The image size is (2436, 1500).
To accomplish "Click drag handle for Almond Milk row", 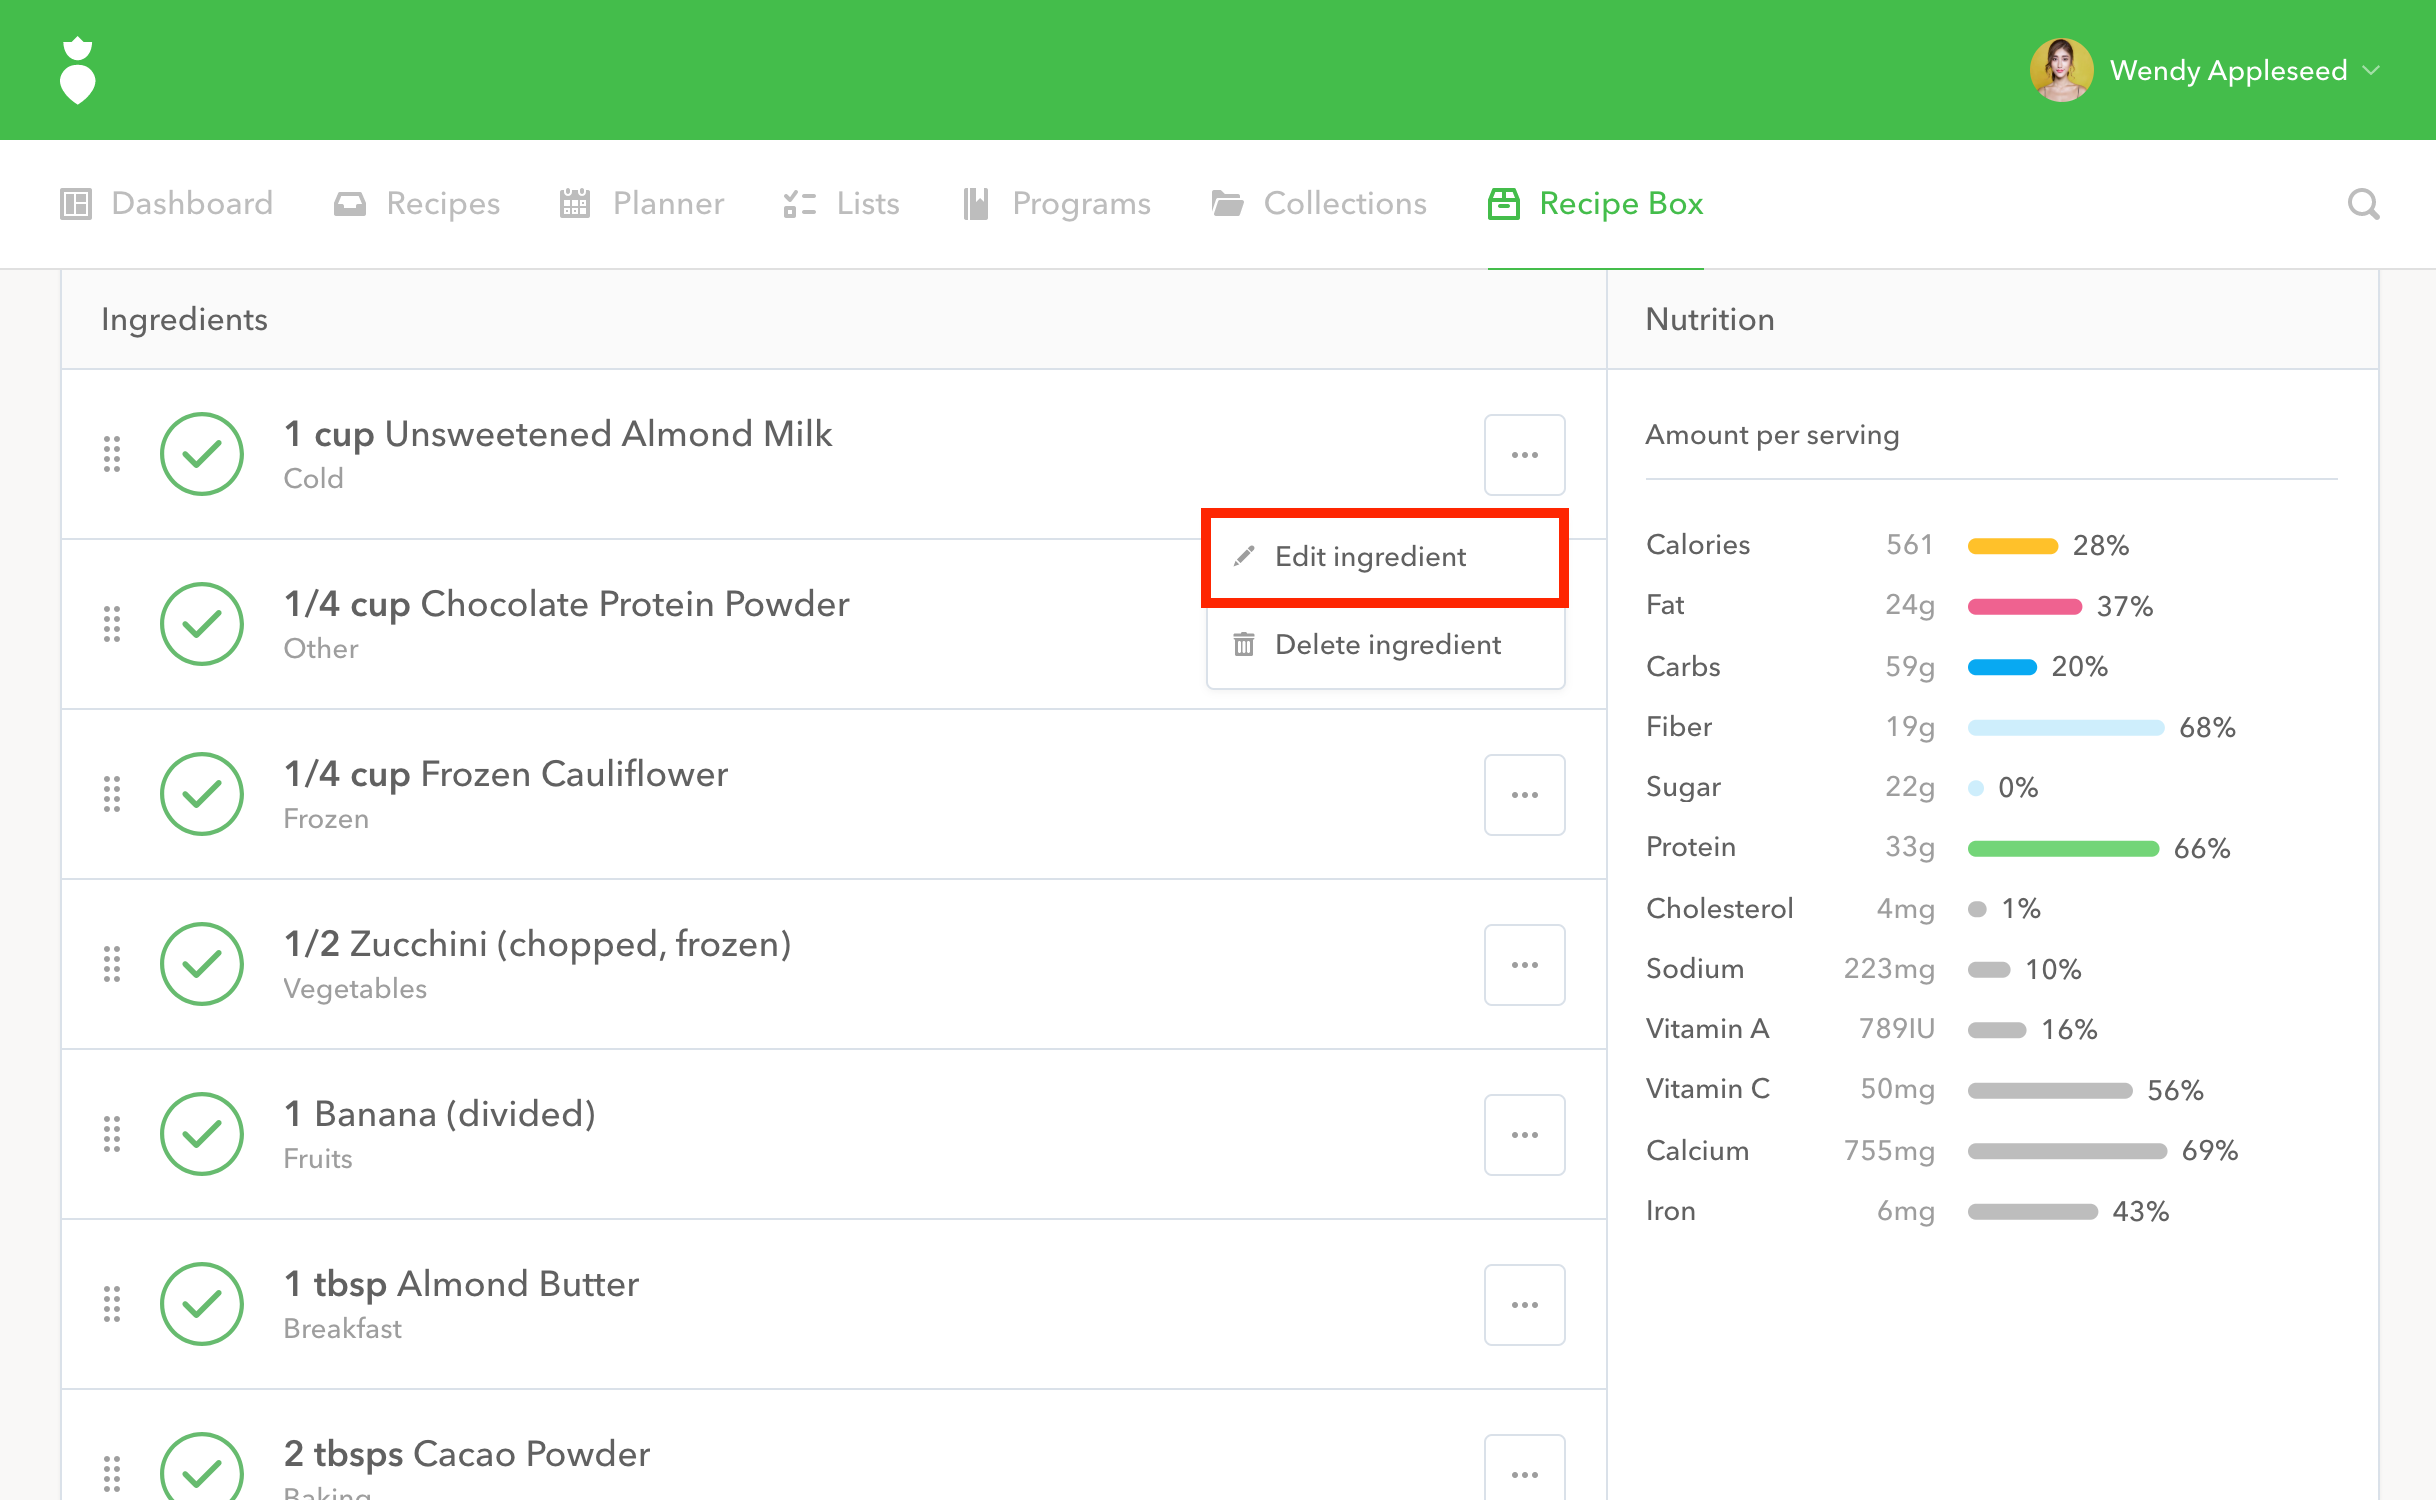I will tap(112, 454).
